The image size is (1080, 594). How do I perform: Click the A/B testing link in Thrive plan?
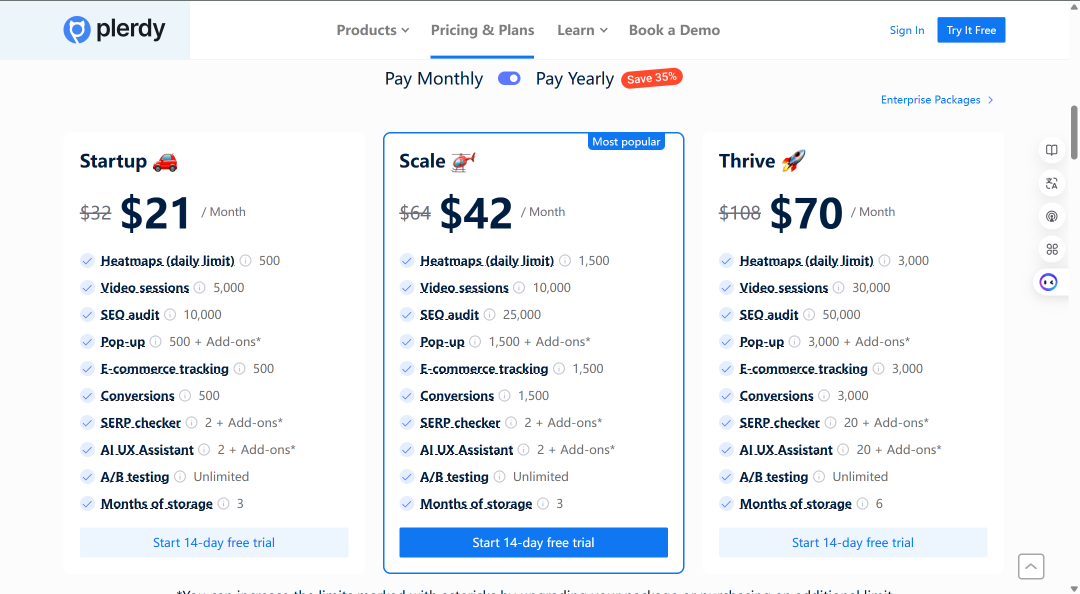(x=773, y=476)
